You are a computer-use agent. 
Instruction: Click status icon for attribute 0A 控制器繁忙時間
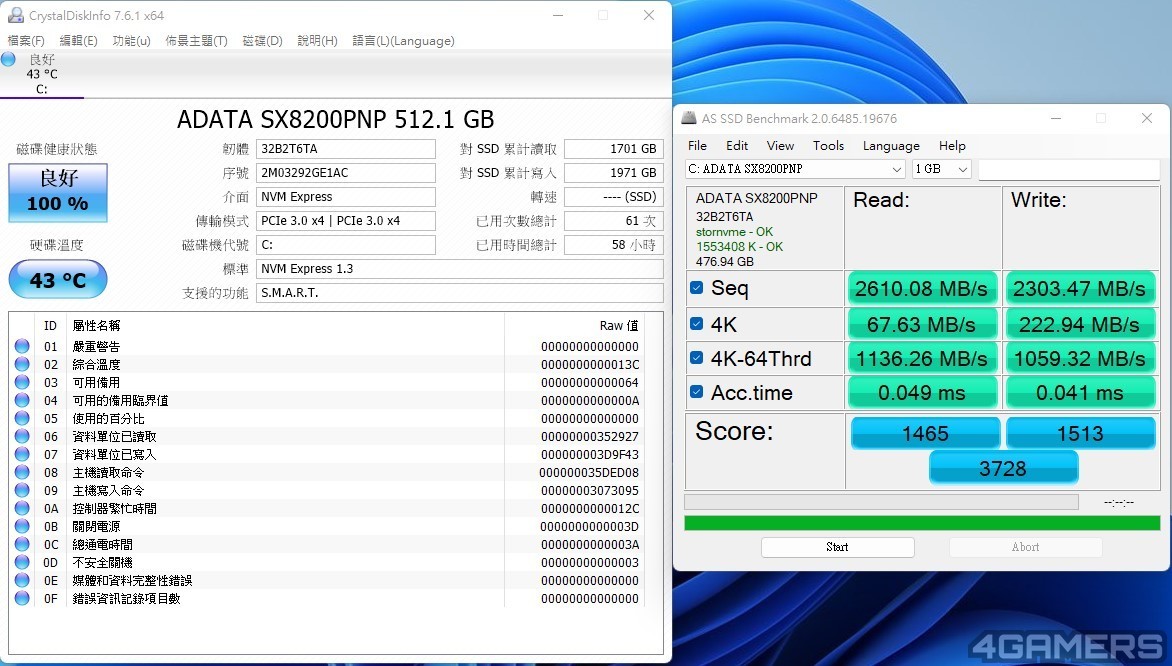click(x=22, y=508)
